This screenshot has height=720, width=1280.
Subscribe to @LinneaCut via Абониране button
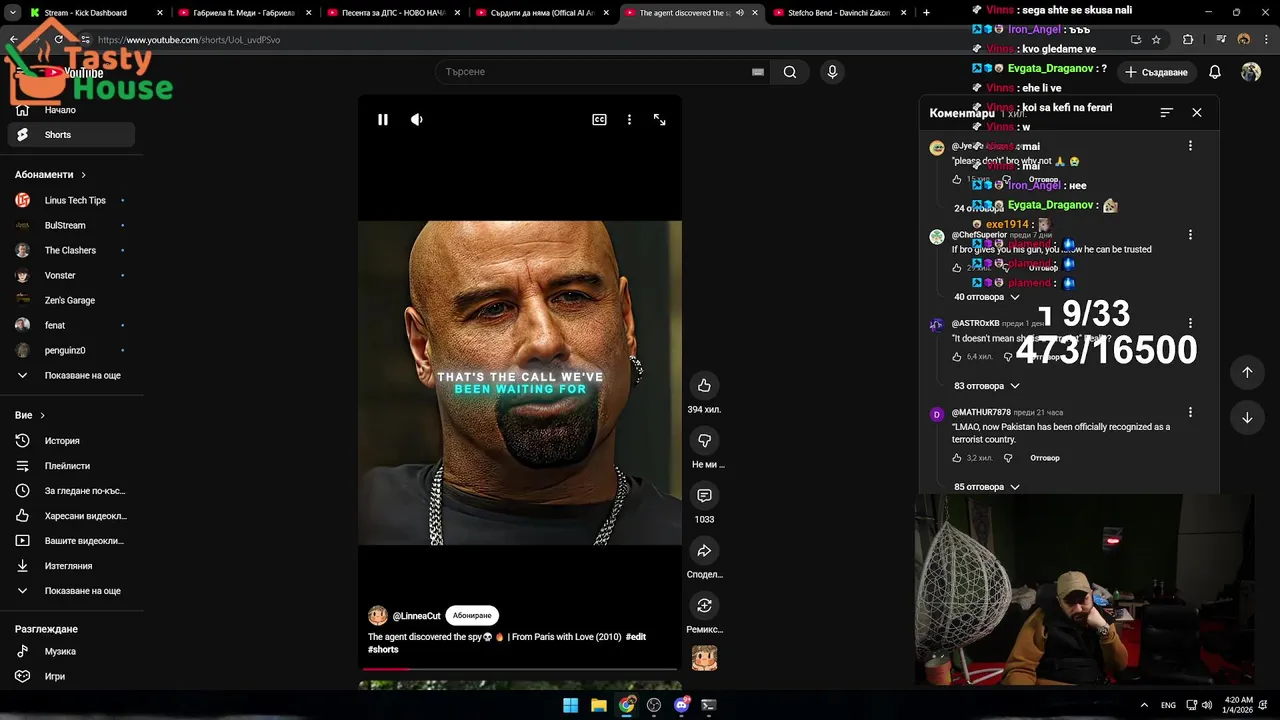472,616
